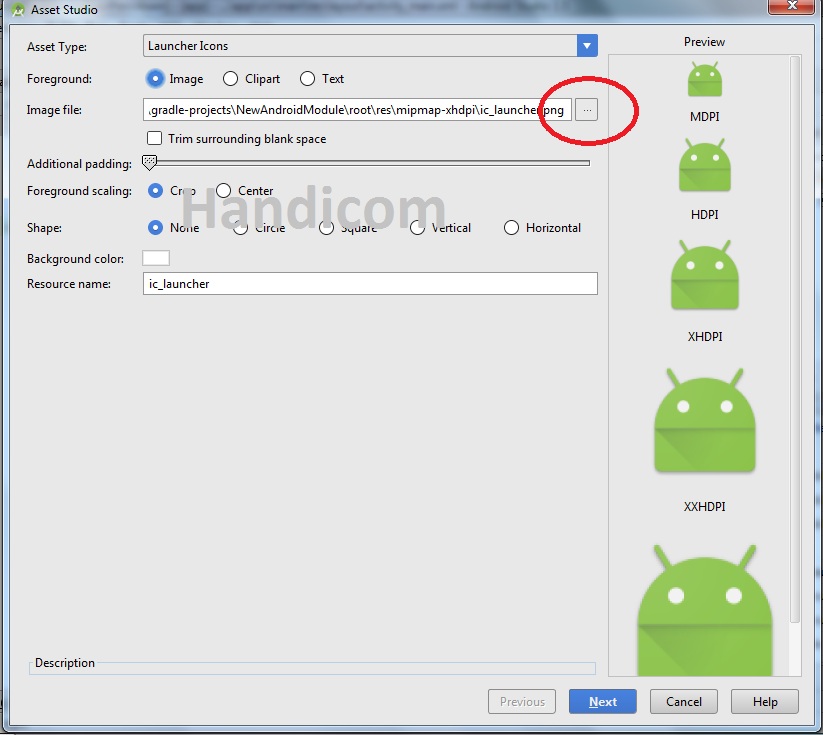823x735 pixels.
Task: Select the Clipart foreground option
Action: (230, 79)
